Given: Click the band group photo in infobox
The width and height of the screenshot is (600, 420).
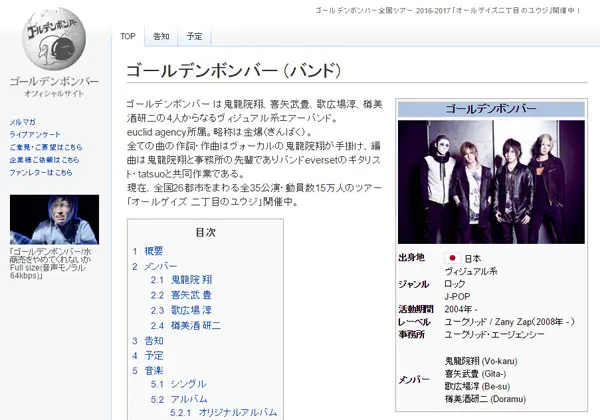Looking at the screenshot, I should (x=491, y=182).
